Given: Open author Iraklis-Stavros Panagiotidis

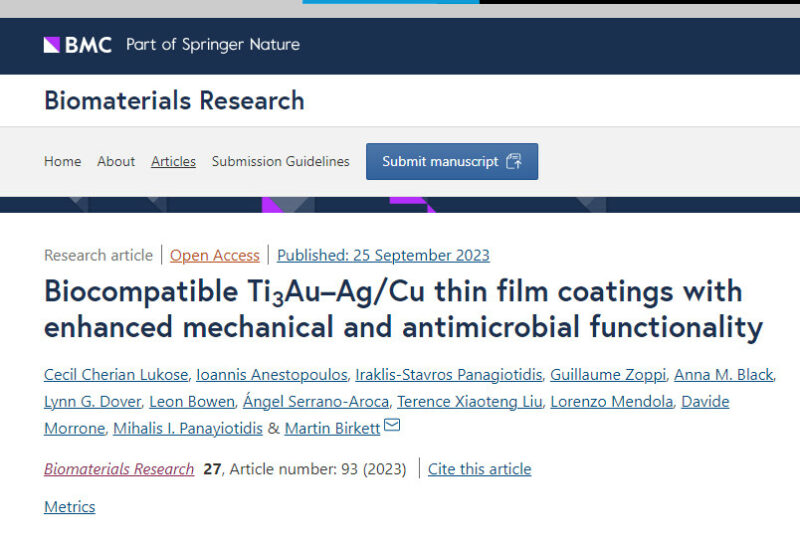Looking at the screenshot, I should 448,375.
